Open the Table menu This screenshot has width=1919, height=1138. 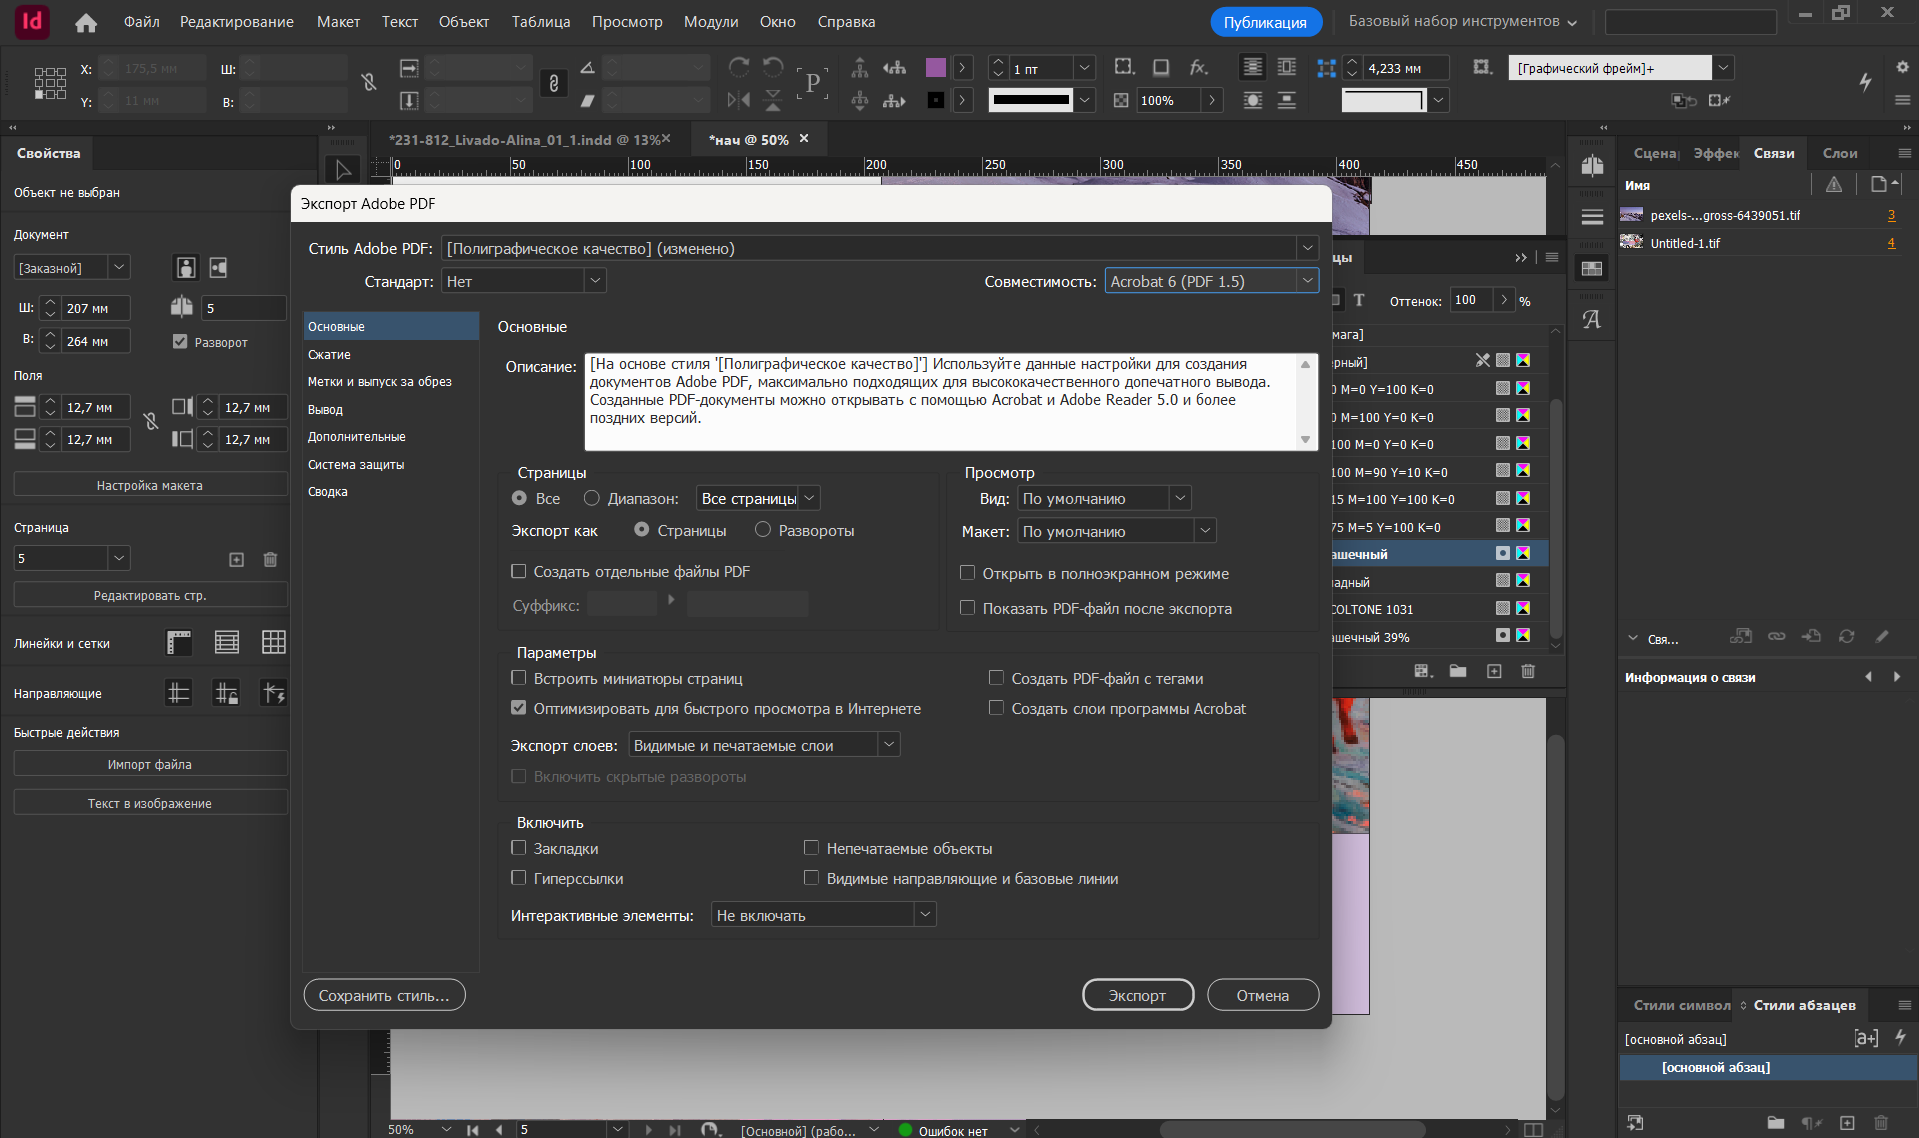[x=541, y=22]
